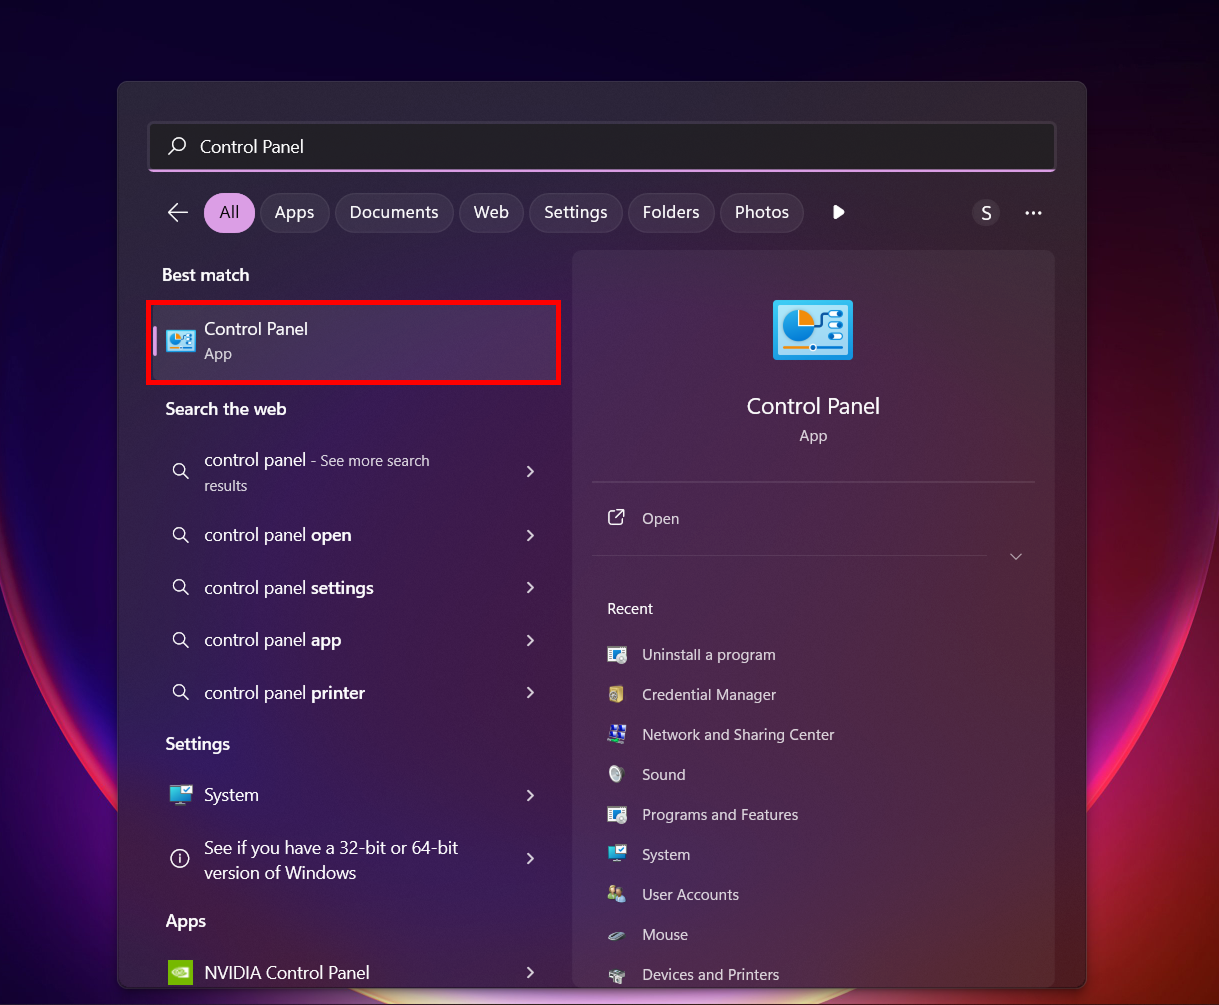Expand the Control Panel actions chevron

[x=1016, y=556]
